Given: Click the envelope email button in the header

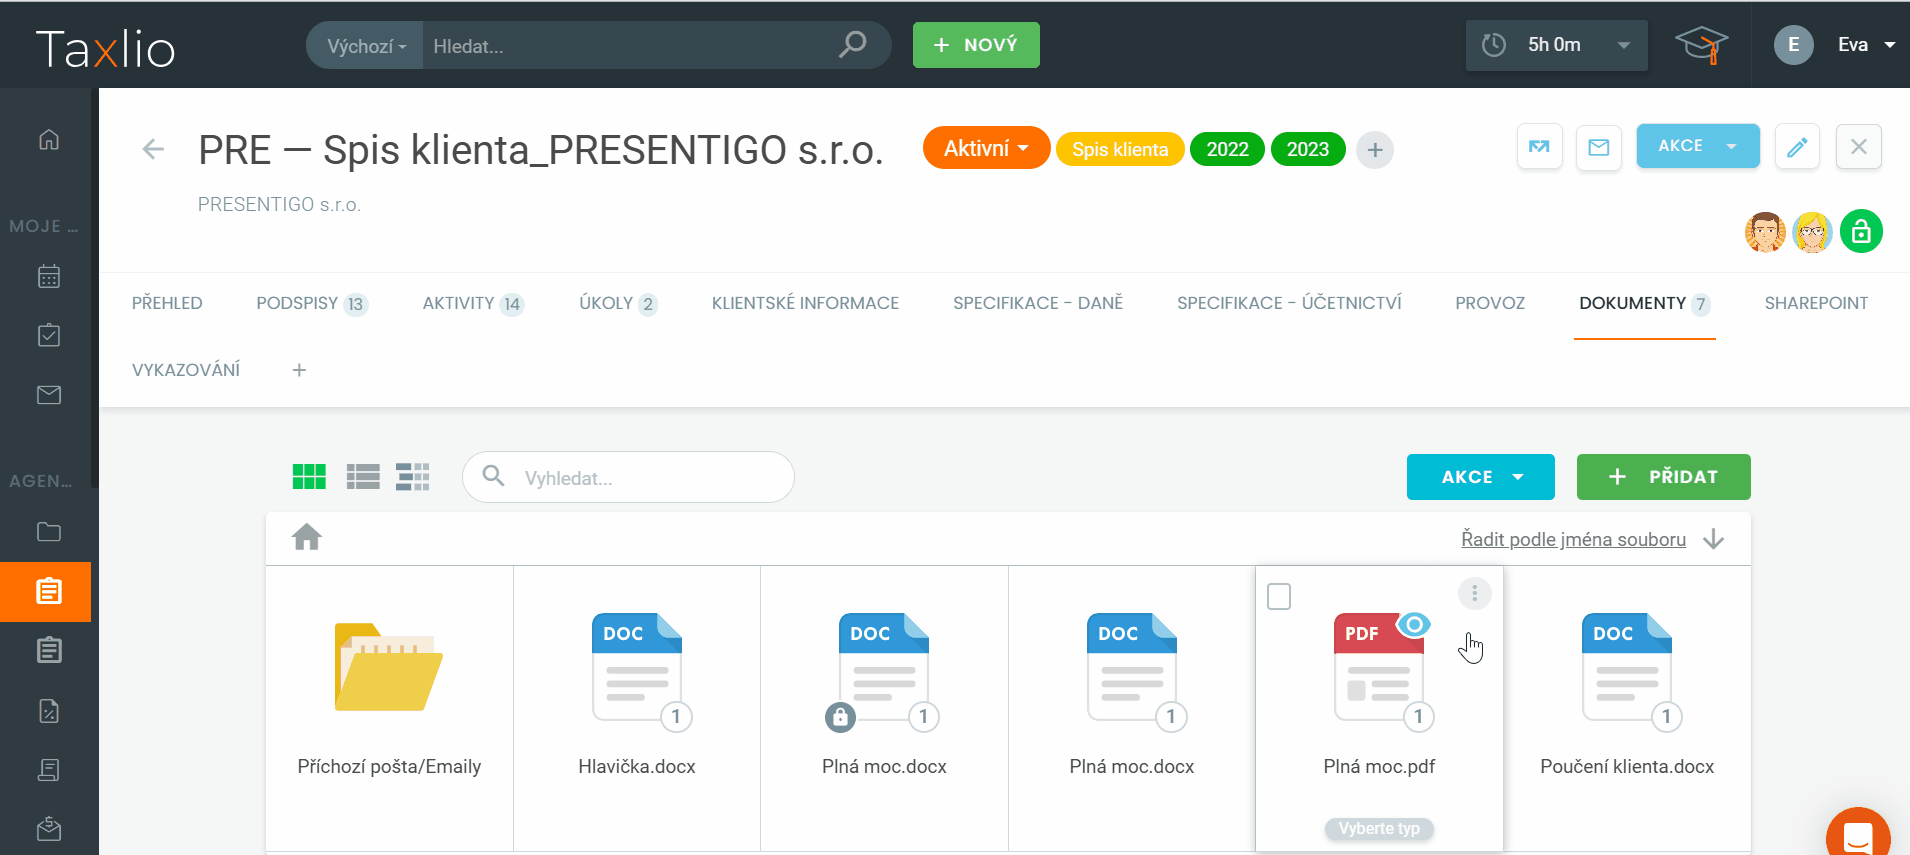Looking at the screenshot, I should pyautogui.click(x=1599, y=148).
